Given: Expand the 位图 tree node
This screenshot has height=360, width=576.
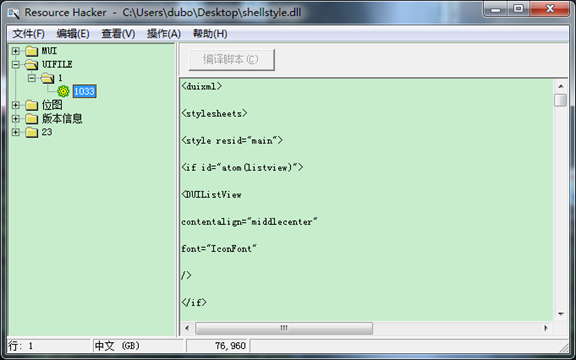Looking at the screenshot, I should 15,105.
